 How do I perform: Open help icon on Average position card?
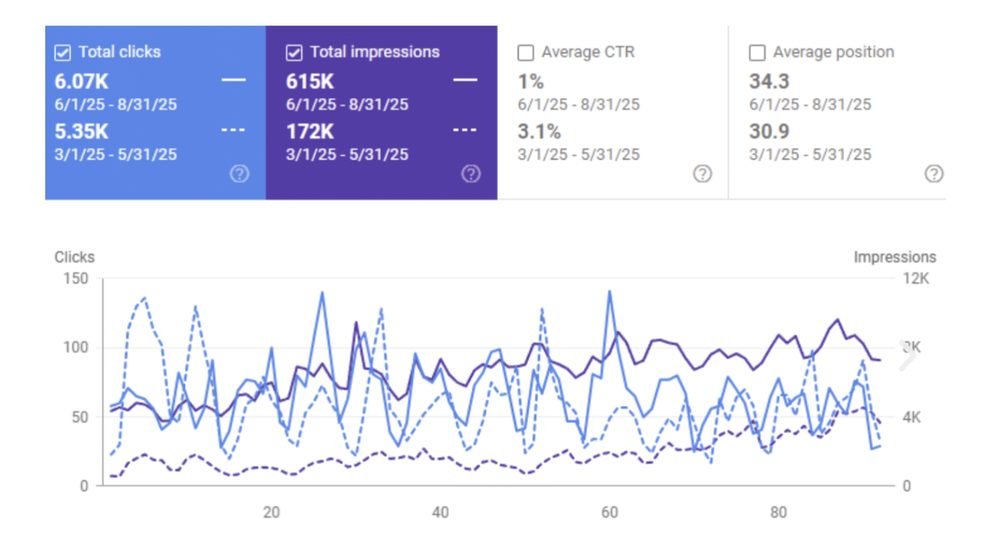(934, 174)
